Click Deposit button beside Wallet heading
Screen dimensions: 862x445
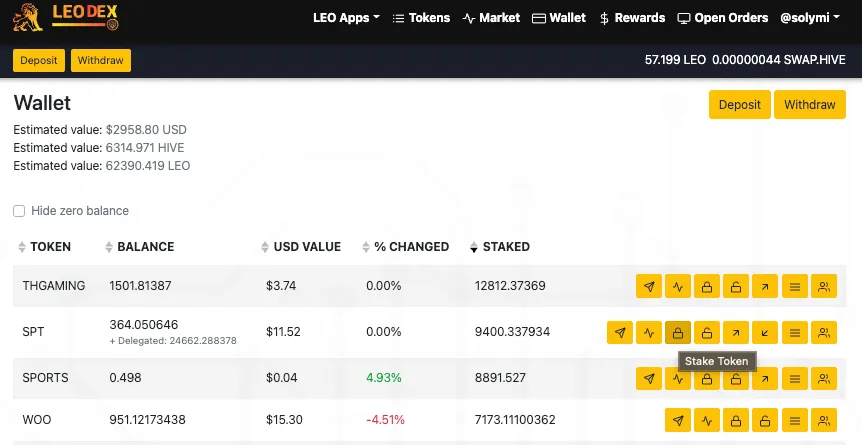tap(739, 105)
